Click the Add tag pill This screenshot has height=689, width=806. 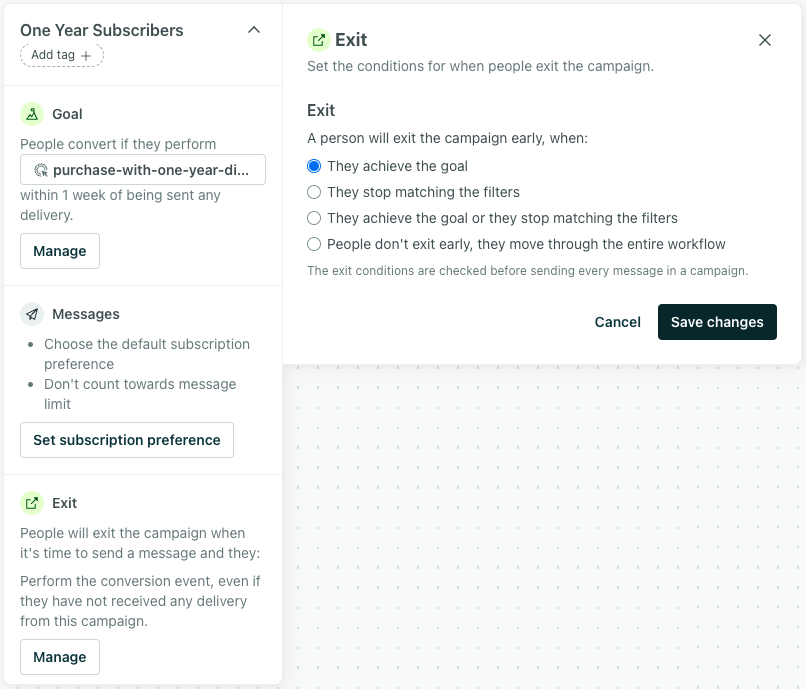tap(62, 55)
